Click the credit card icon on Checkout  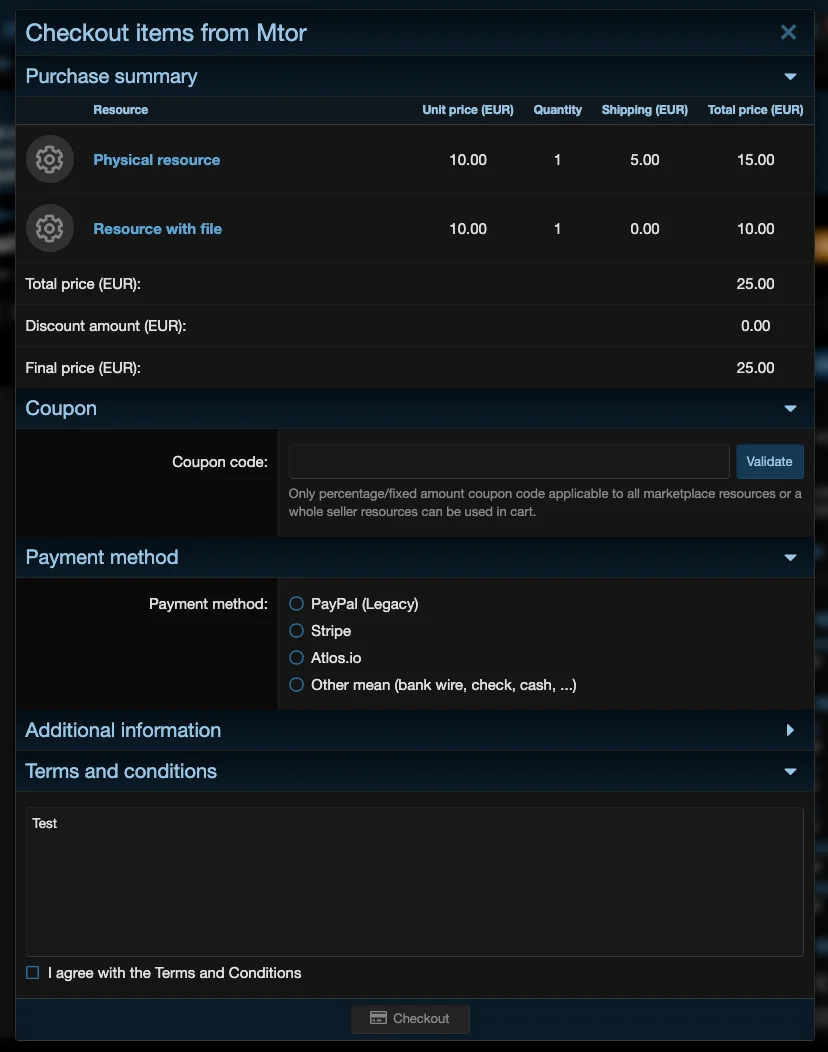click(x=378, y=1018)
